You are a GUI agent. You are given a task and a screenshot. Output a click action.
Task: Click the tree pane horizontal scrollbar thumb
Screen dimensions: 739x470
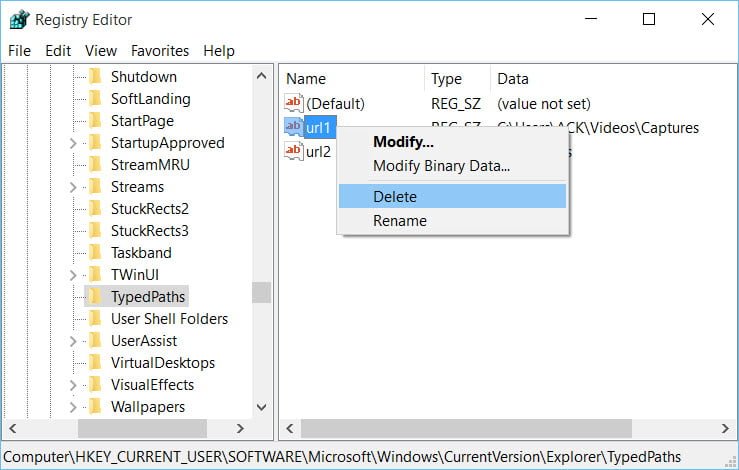pos(142,429)
